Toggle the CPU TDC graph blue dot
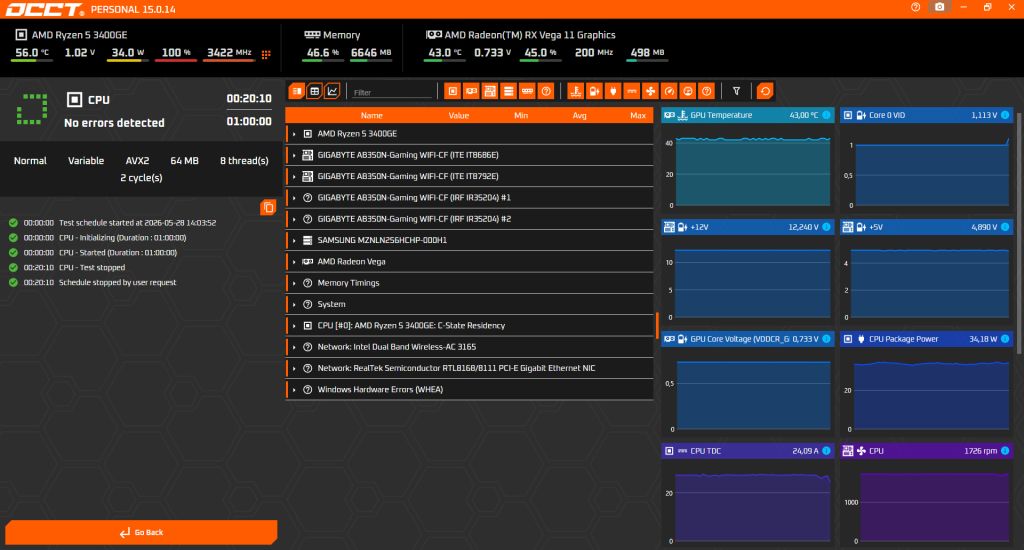 (826, 451)
